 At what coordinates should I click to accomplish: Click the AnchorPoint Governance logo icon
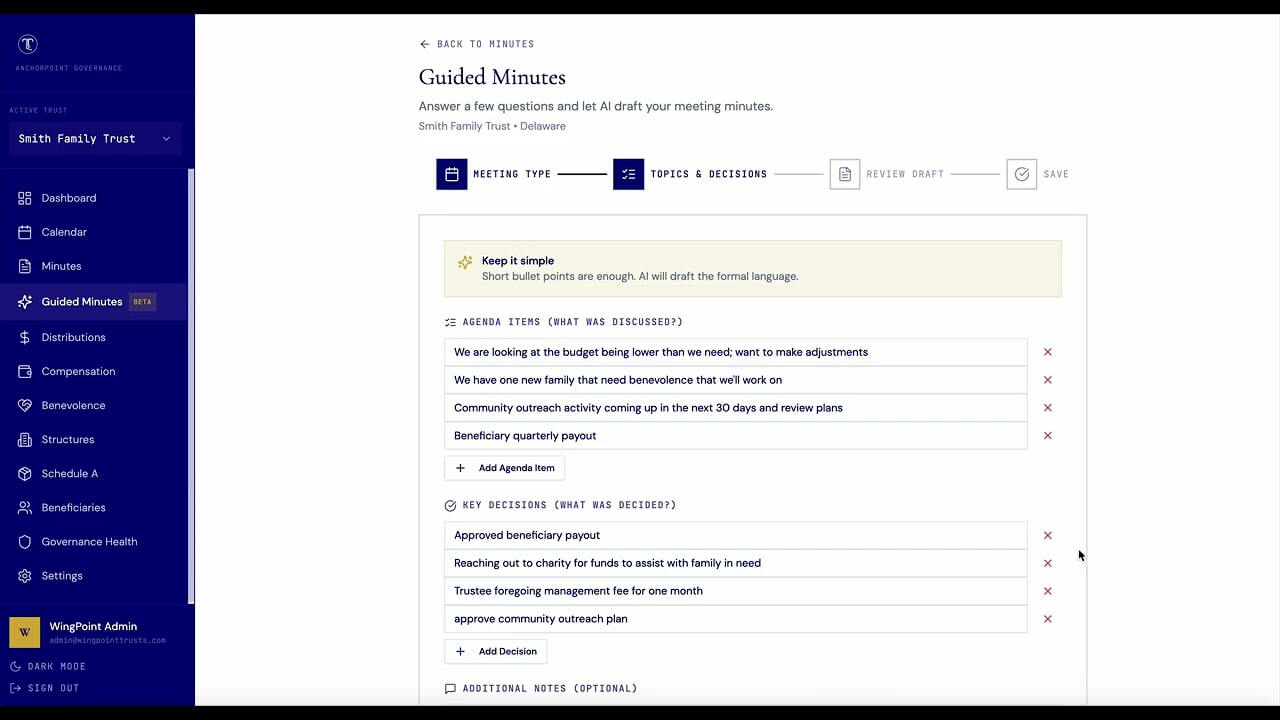tap(27, 44)
